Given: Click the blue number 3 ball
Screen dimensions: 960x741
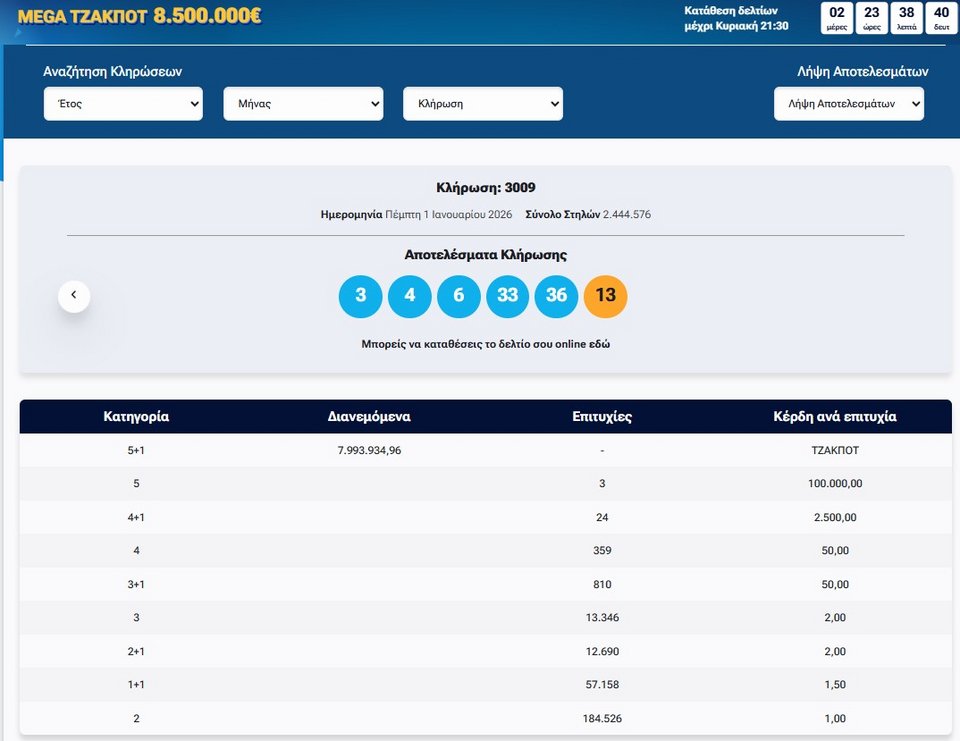Looking at the screenshot, I should tap(361, 296).
